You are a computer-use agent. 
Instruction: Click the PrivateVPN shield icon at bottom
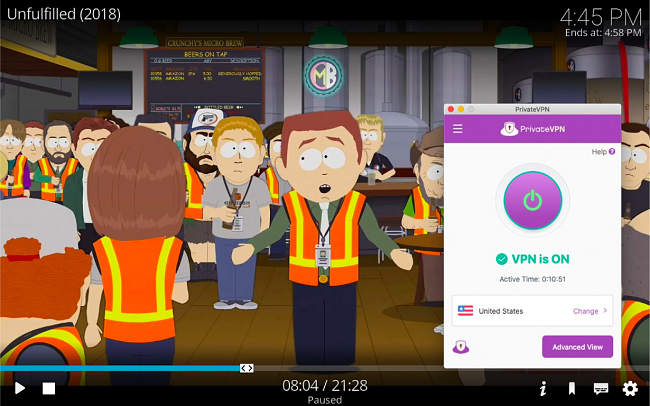pos(461,347)
